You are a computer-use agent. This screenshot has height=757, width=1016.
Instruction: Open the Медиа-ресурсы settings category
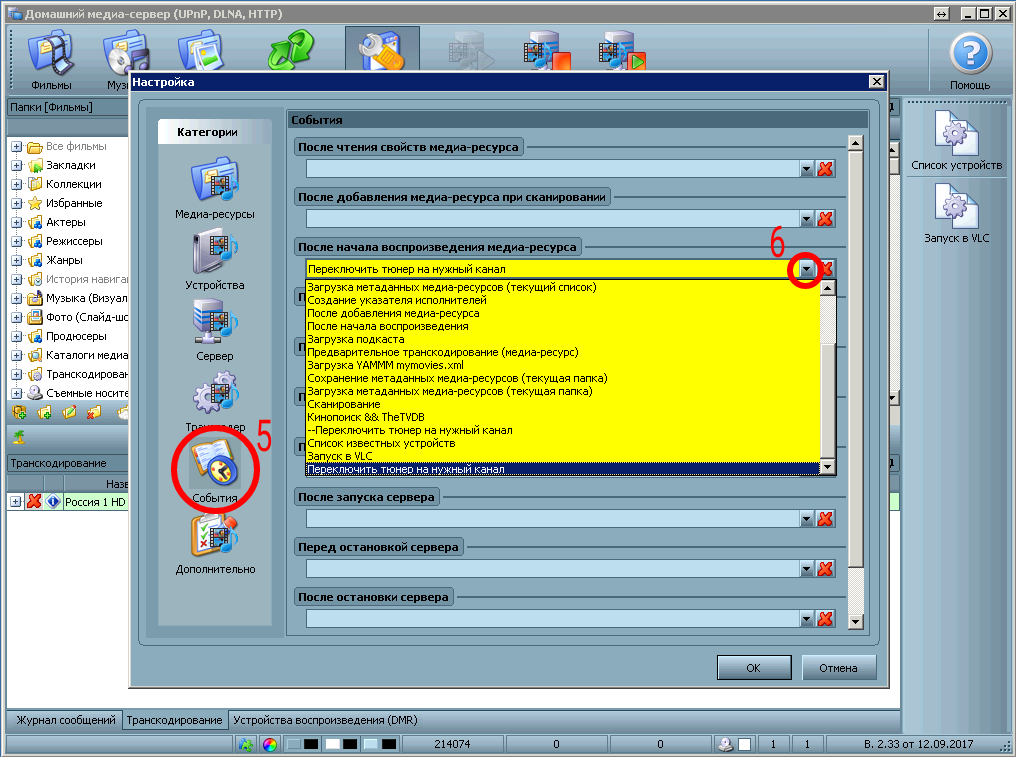tap(214, 181)
